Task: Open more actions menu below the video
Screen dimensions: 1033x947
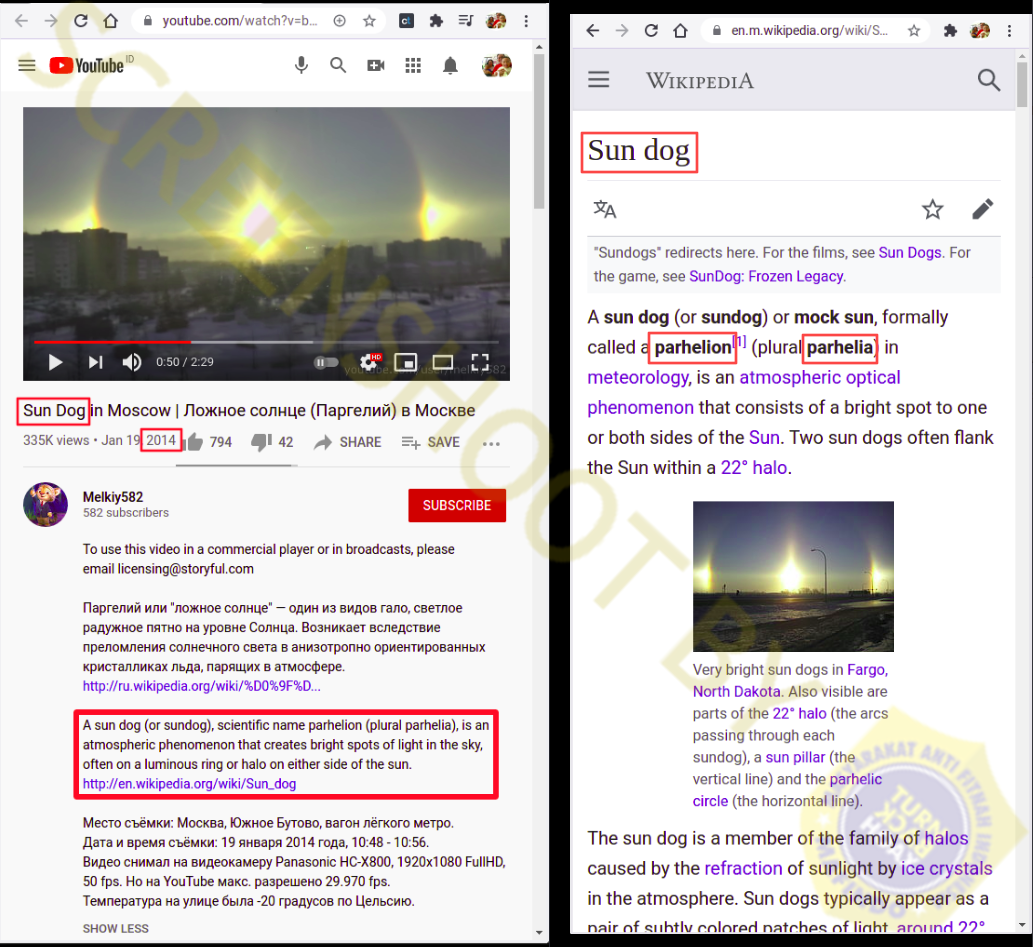Action: tap(491, 444)
